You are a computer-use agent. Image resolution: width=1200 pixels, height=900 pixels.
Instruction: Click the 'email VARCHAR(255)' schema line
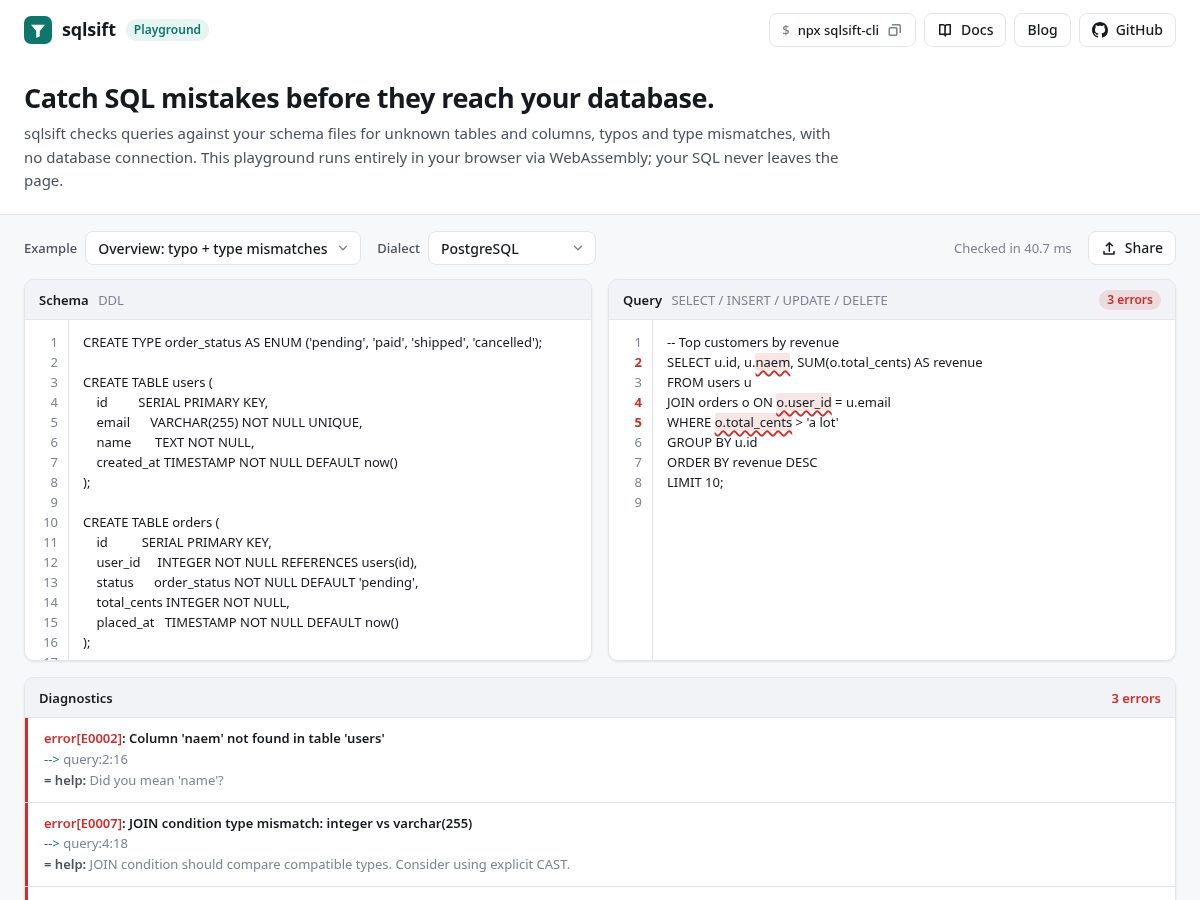(229, 422)
